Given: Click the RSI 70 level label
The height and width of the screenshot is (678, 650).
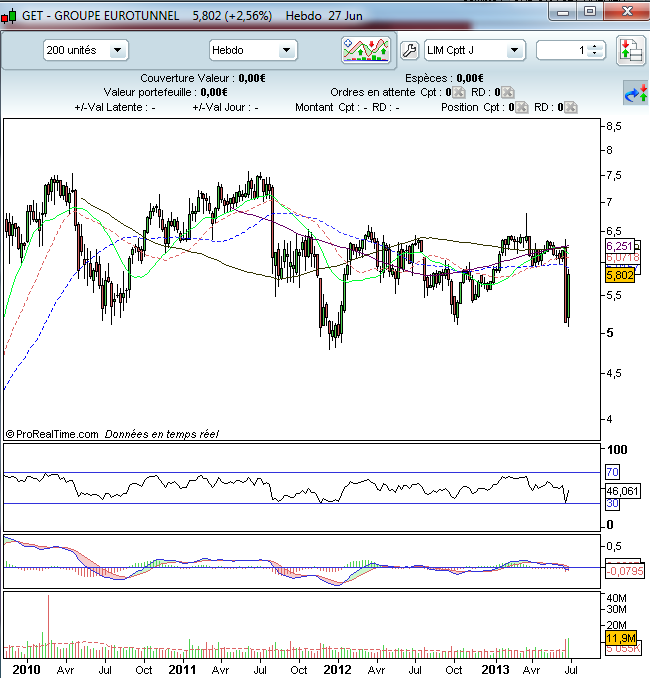Looking at the screenshot, I should [612, 472].
